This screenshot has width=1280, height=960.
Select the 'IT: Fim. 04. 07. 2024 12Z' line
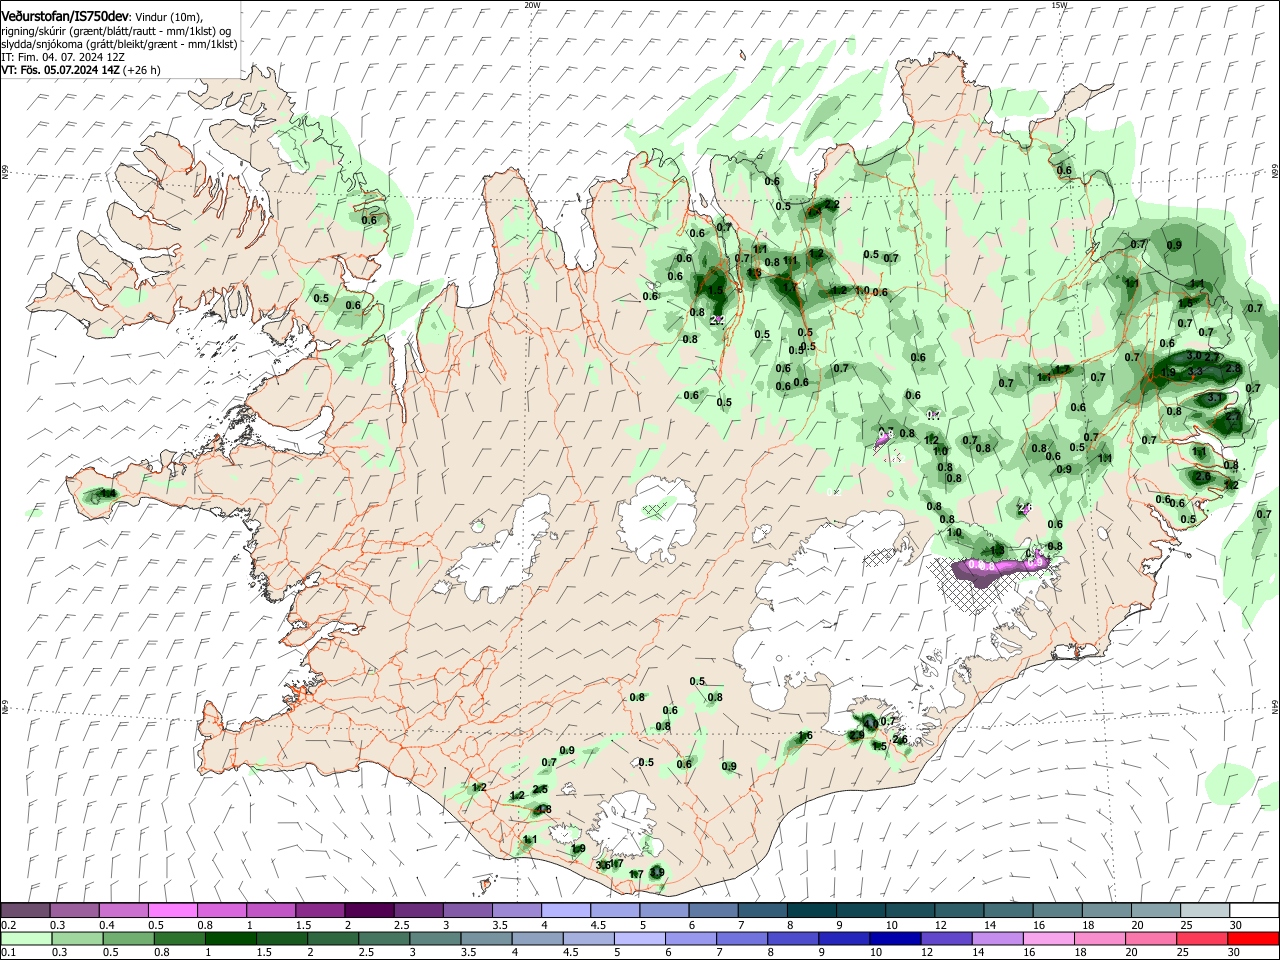point(63,57)
